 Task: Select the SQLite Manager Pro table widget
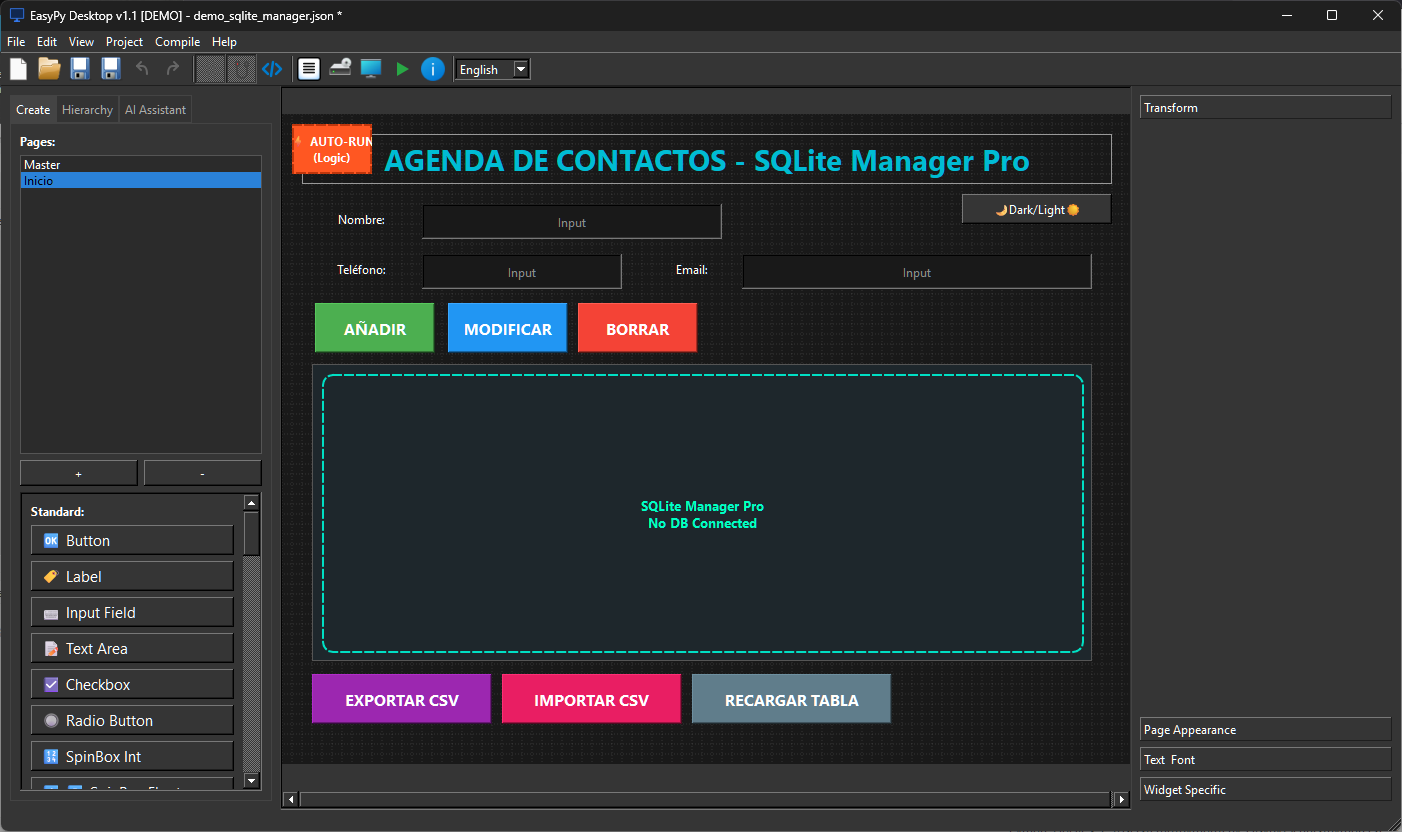(702, 513)
